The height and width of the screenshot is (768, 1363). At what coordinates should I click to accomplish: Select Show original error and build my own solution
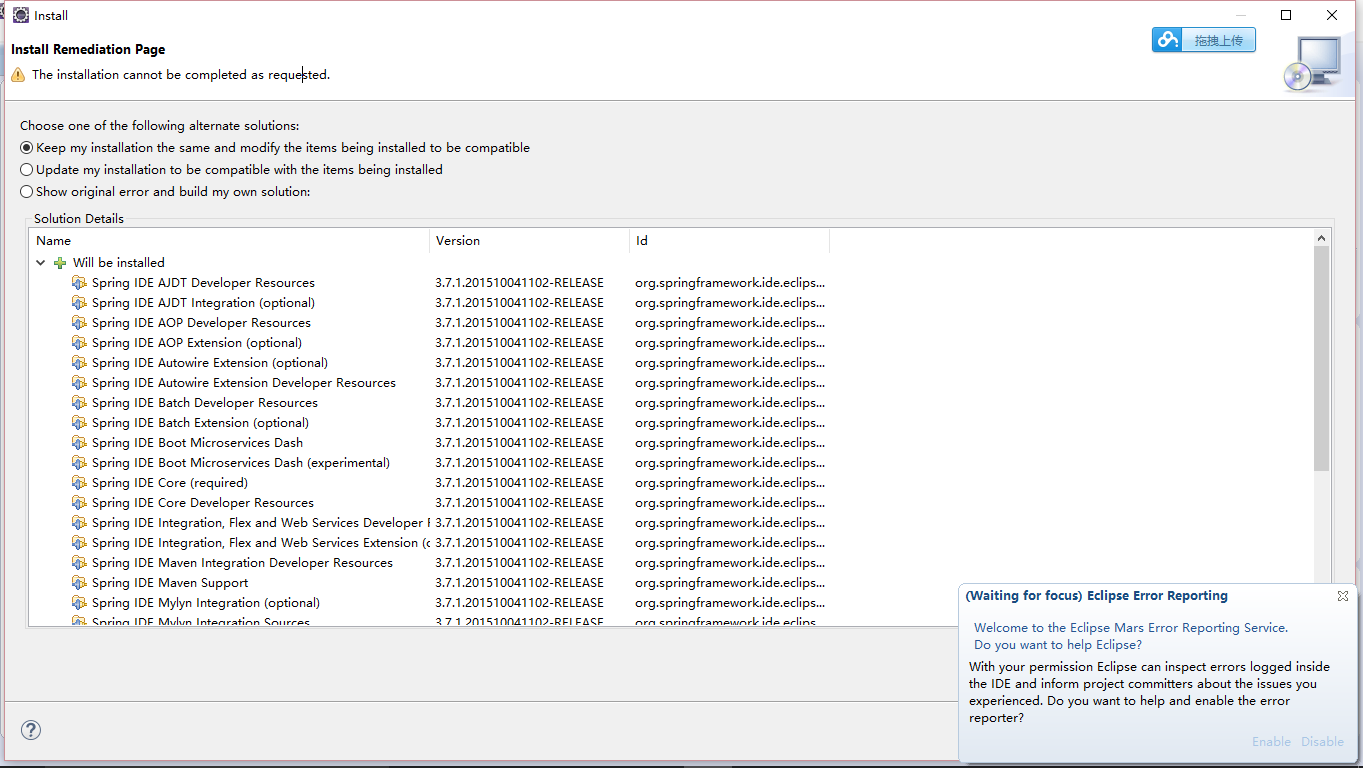tap(165, 192)
